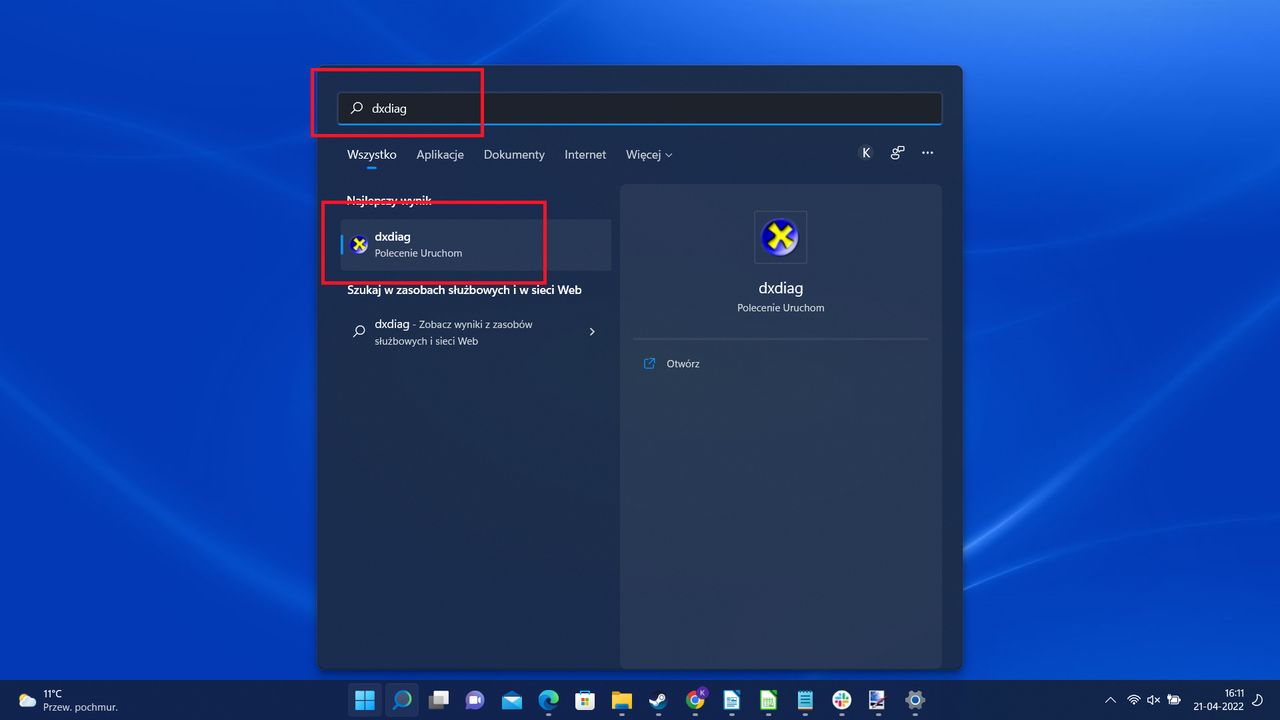Toggle the night light moon icon
The height and width of the screenshot is (720, 1280).
tap(1257, 700)
